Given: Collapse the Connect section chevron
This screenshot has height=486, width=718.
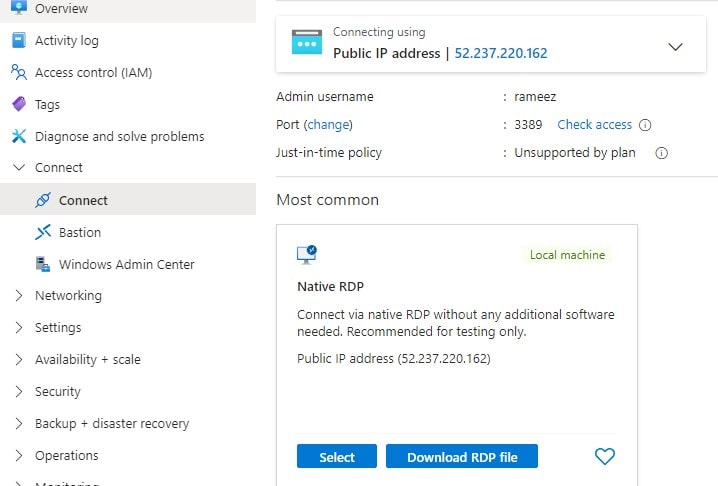Looking at the screenshot, I should pos(19,168).
